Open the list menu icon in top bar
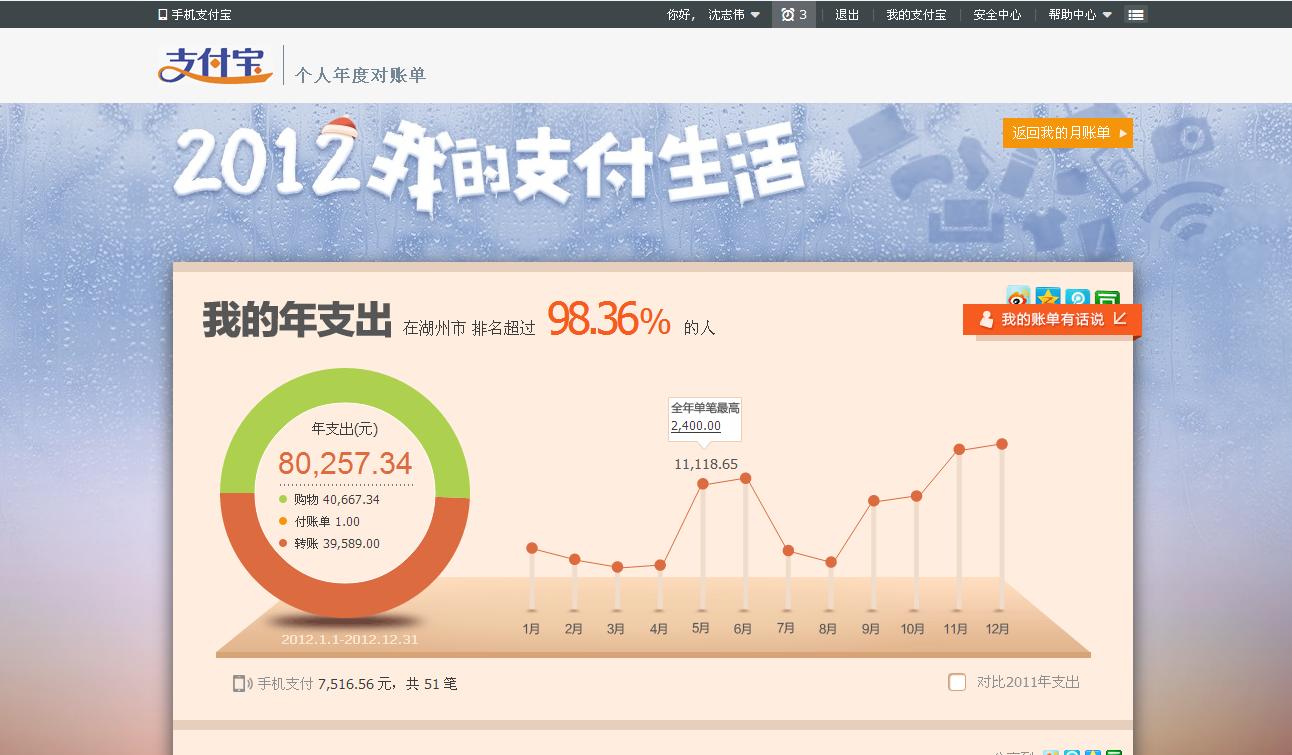Viewport: 1292px width, 755px height. pyautogui.click(x=1135, y=14)
